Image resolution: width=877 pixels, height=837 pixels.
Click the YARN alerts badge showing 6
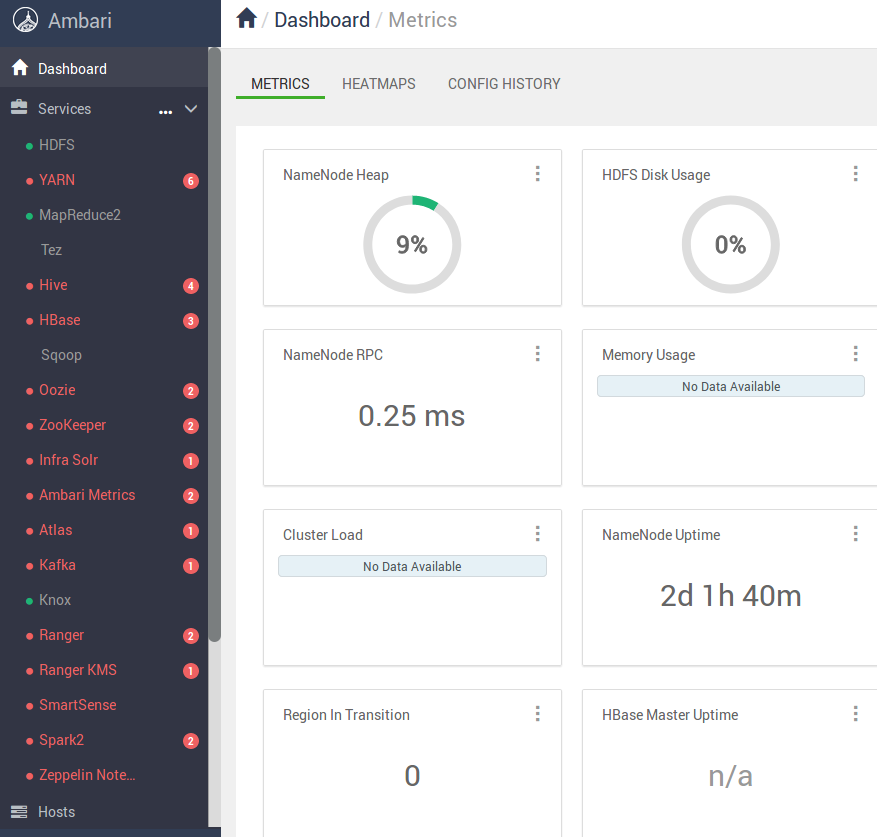click(190, 181)
